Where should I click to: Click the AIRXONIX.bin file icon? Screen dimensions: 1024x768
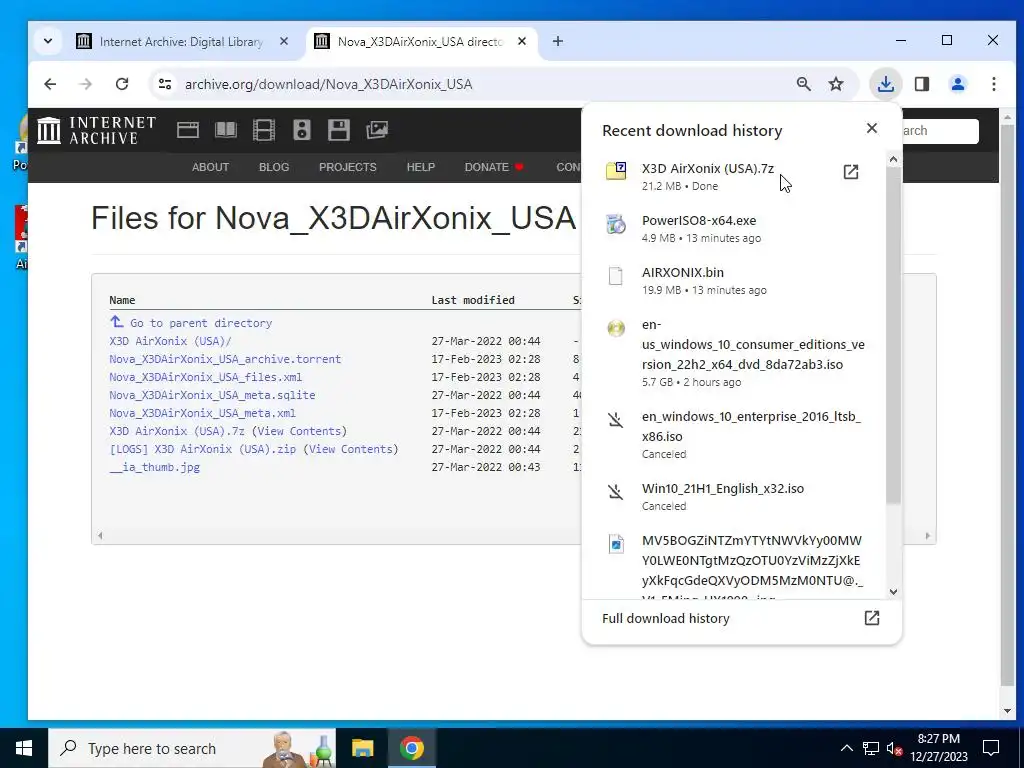click(615, 276)
